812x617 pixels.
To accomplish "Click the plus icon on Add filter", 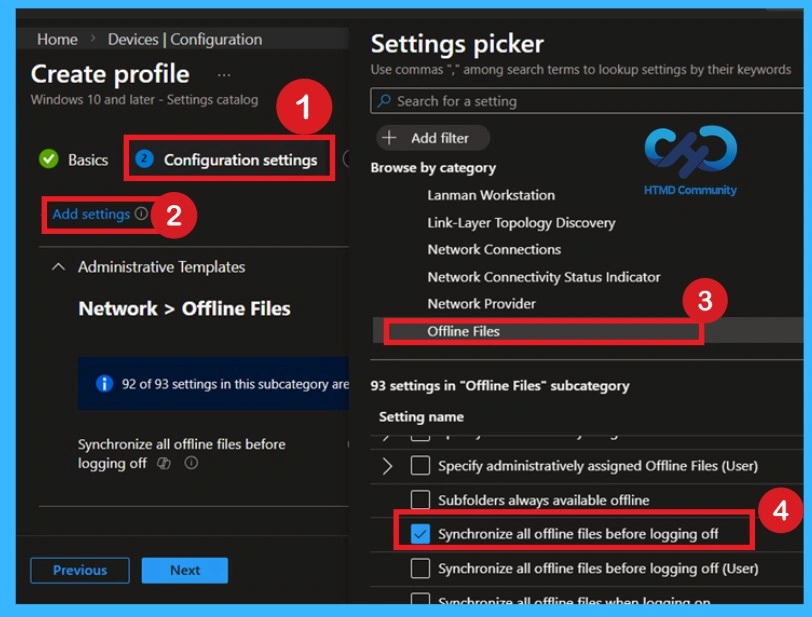I will (x=389, y=137).
